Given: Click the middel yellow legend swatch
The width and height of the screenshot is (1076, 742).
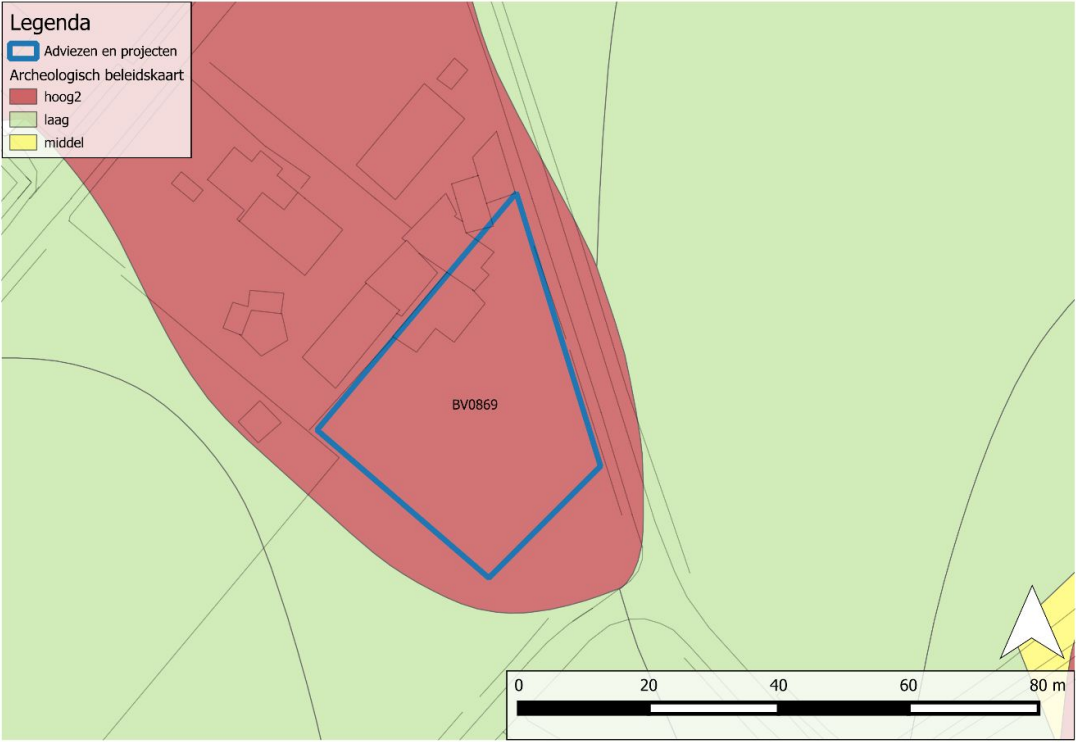Looking at the screenshot, I should click(x=23, y=143).
